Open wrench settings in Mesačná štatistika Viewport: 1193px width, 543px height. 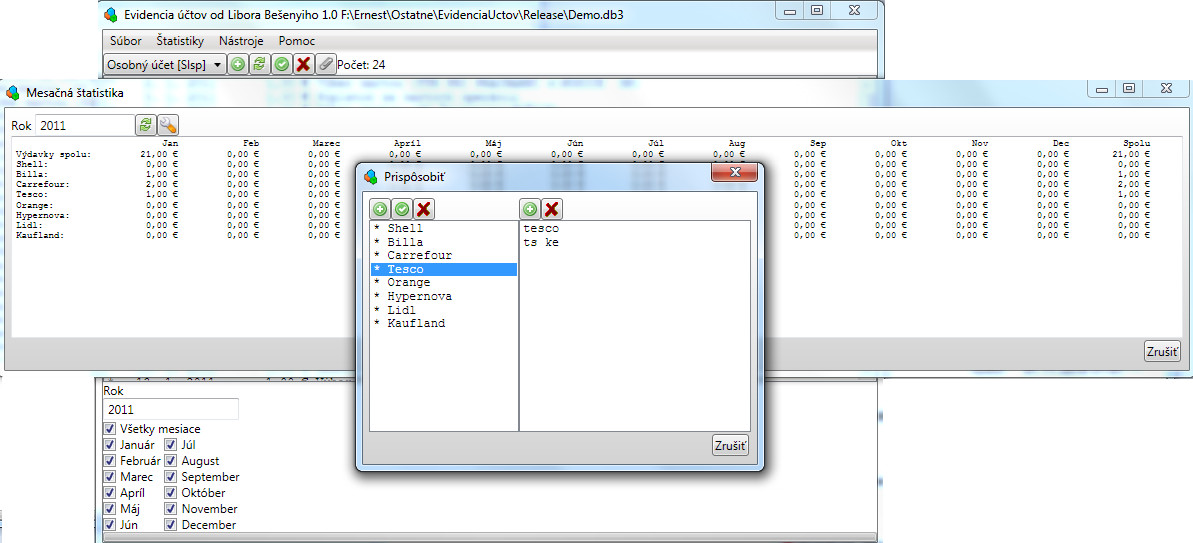[167, 125]
